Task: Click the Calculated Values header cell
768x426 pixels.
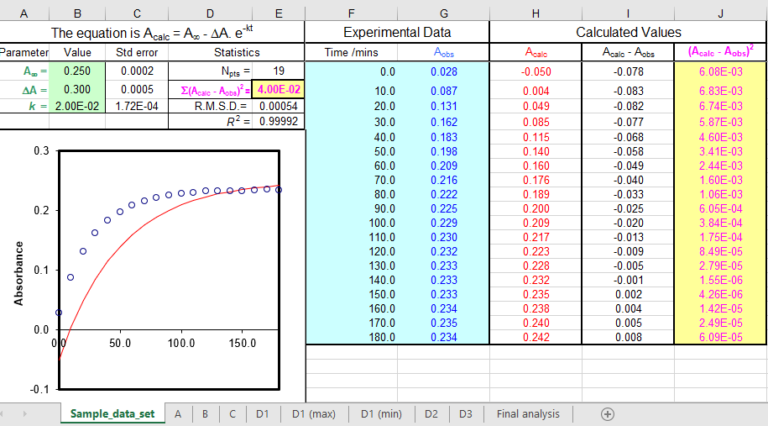Action: [x=628, y=32]
